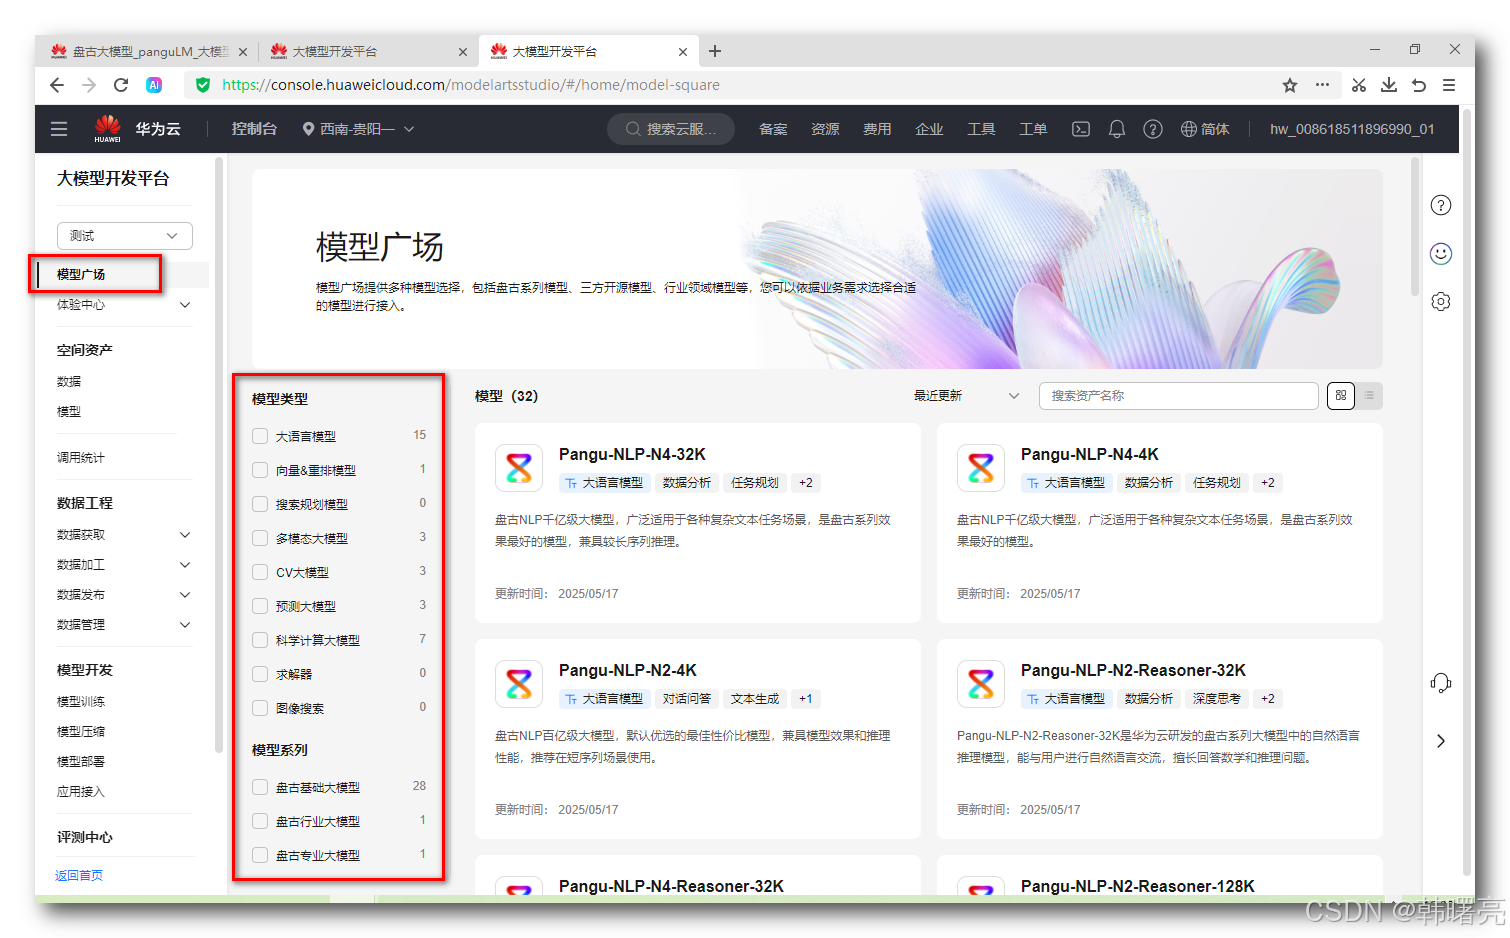Expand the 数据加工 sidebar section
Image resolution: width=1510 pixels, height=938 pixels.
[184, 565]
